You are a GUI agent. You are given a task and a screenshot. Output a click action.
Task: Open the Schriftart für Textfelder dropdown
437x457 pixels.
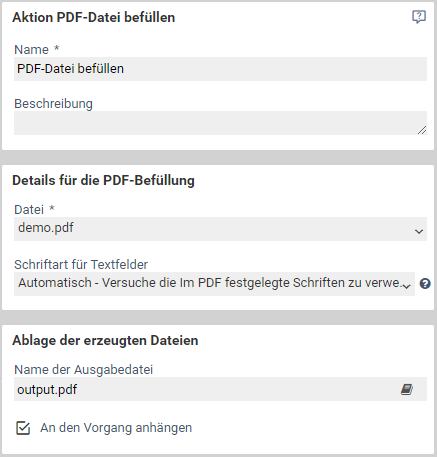click(214, 284)
